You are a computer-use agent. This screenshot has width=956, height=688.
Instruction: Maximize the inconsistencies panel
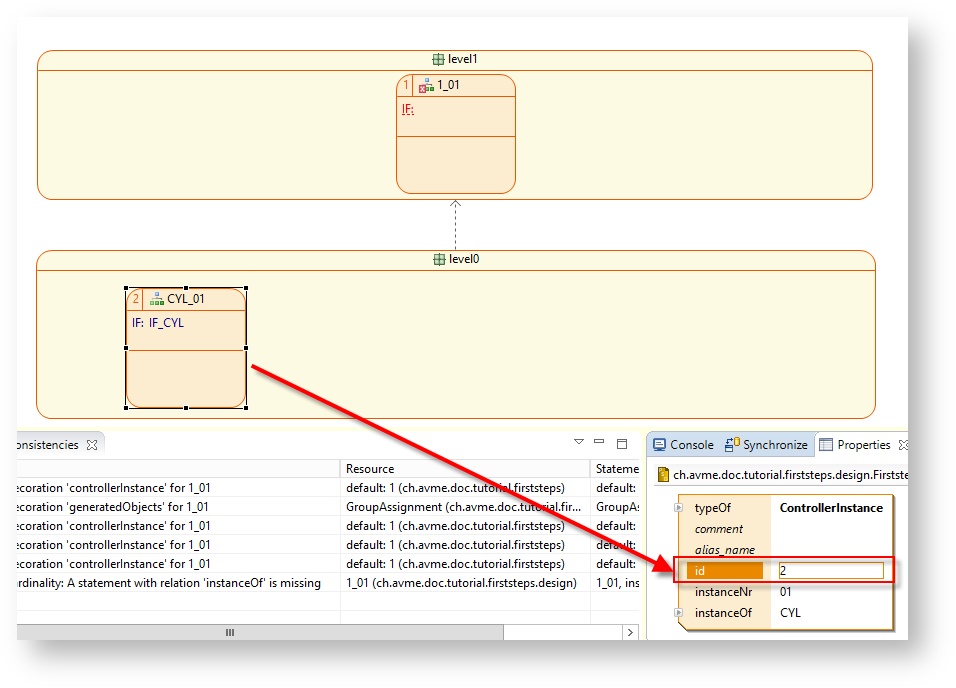coord(622,443)
